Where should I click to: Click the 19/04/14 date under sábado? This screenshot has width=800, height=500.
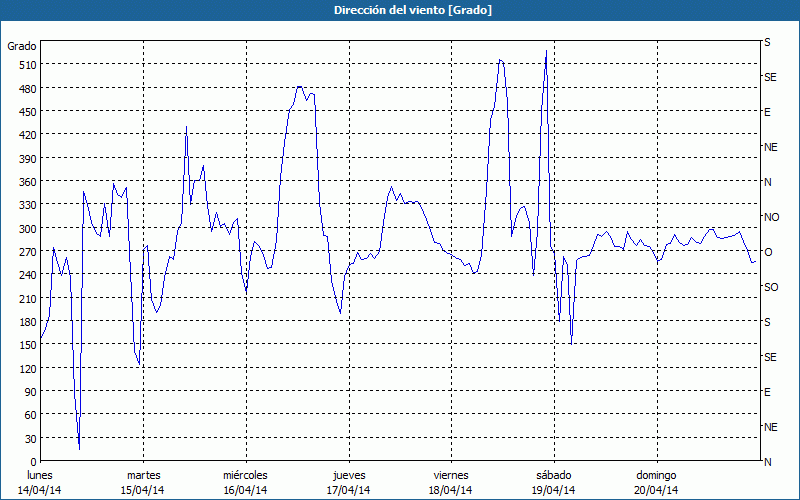553,490
